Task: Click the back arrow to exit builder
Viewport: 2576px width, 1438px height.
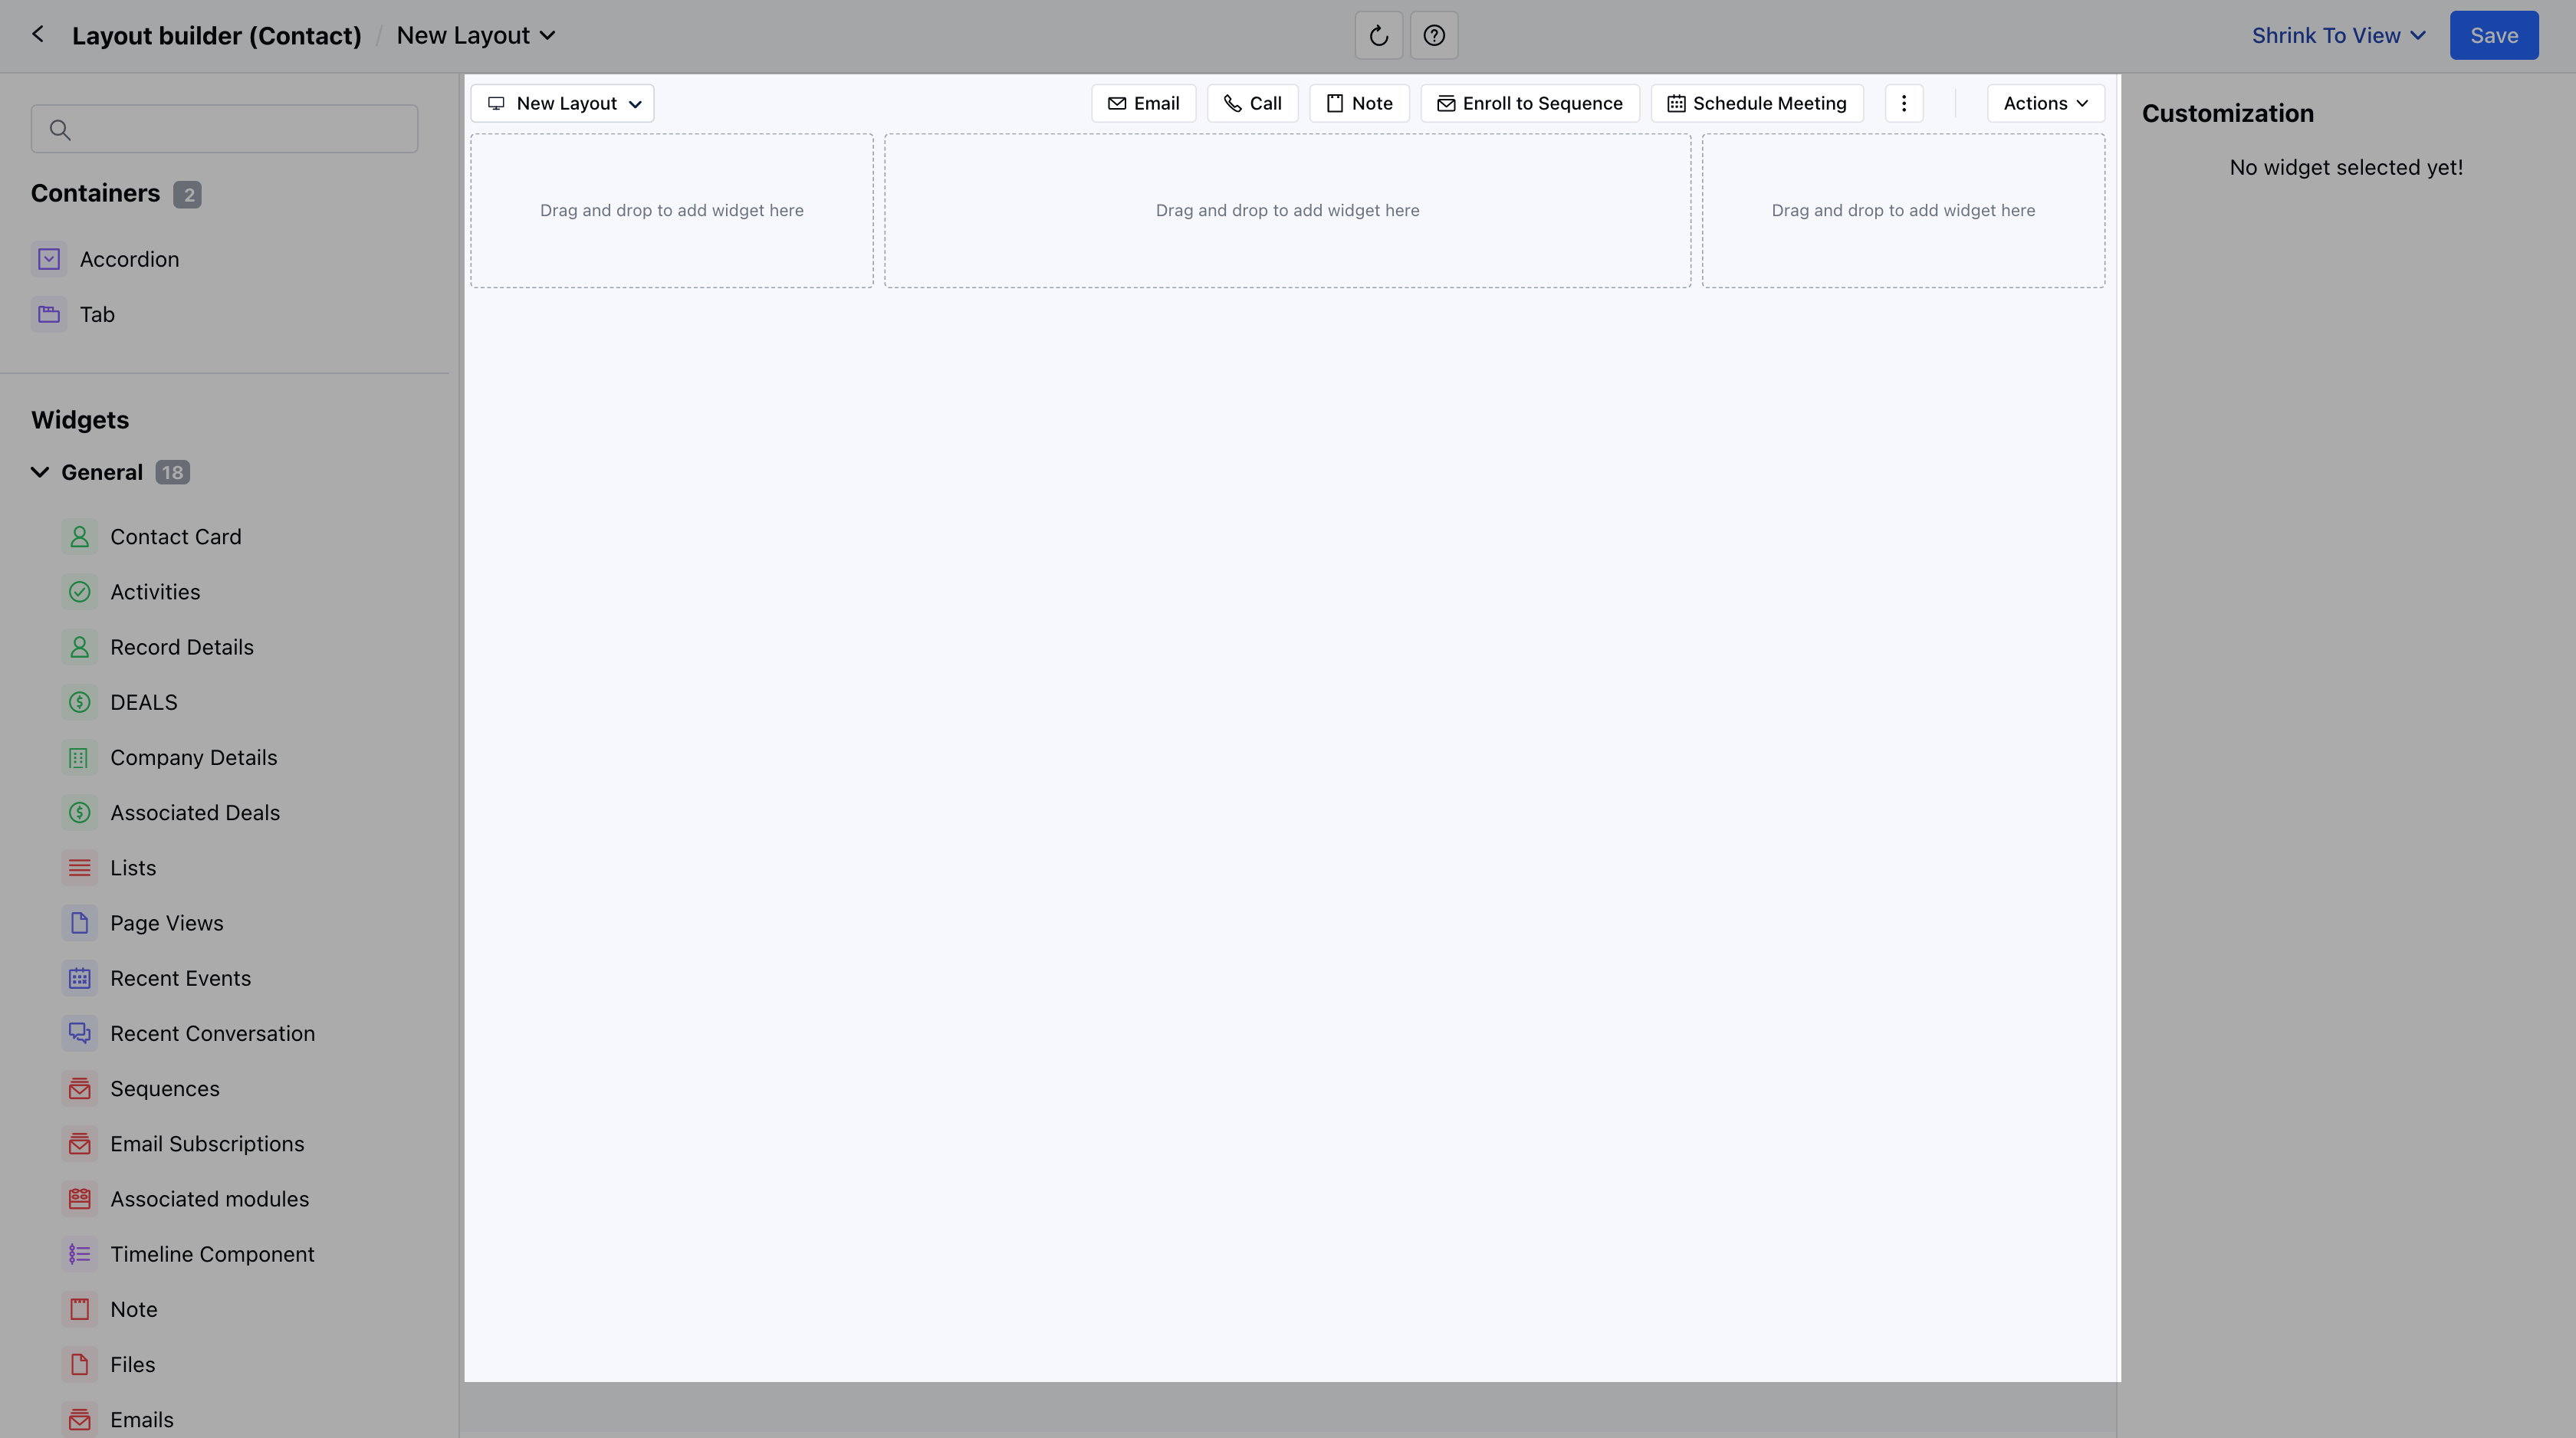Action: tap(38, 33)
